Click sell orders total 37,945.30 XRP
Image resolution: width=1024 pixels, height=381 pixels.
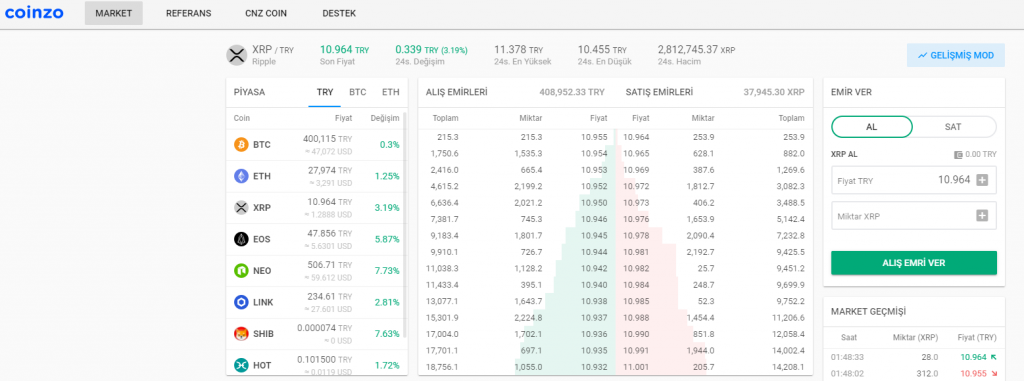[774, 92]
